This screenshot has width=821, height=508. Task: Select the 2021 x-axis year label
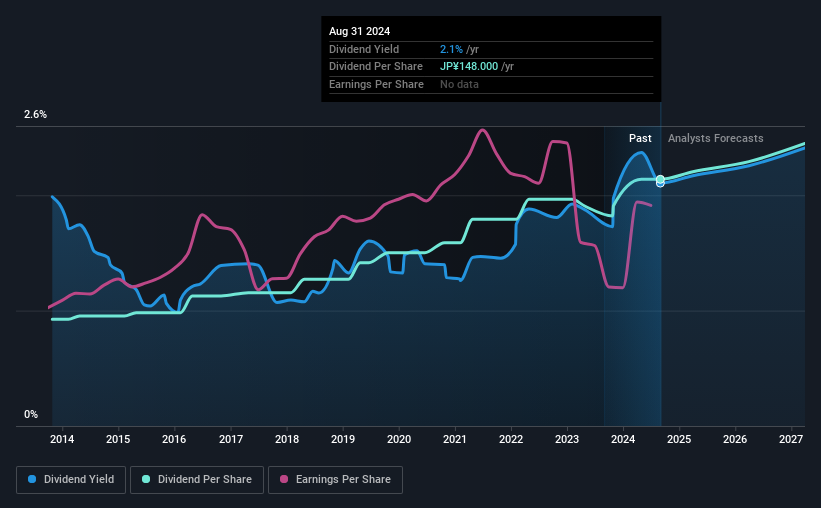pos(454,439)
